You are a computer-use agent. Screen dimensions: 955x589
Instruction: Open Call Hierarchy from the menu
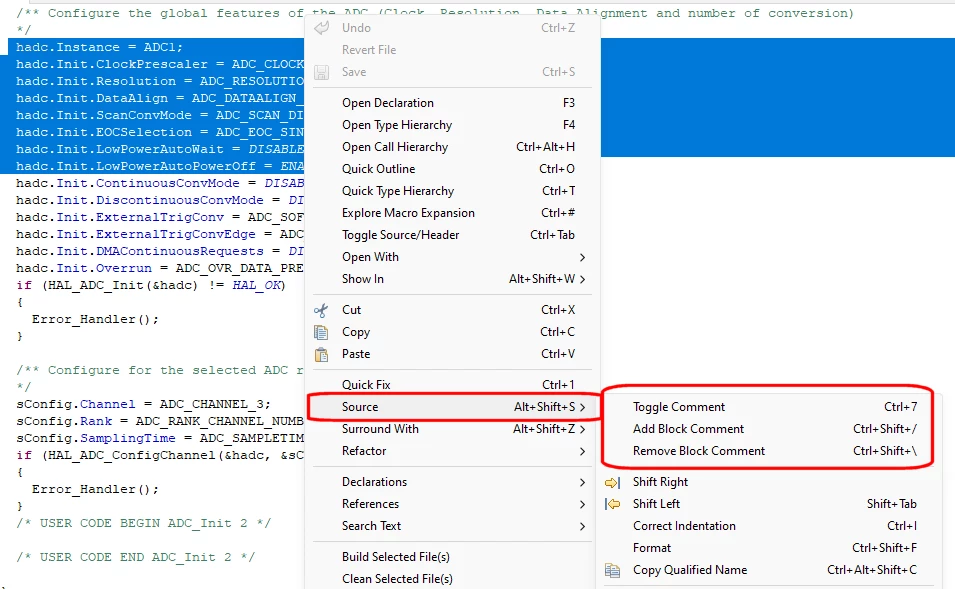point(452,147)
